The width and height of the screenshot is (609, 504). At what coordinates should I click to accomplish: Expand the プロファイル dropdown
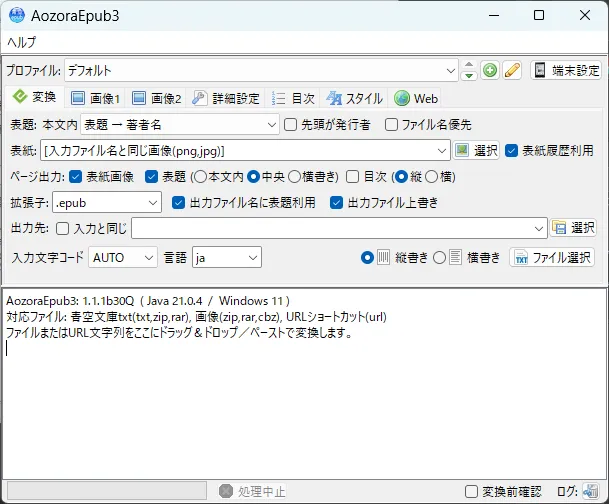click(451, 71)
